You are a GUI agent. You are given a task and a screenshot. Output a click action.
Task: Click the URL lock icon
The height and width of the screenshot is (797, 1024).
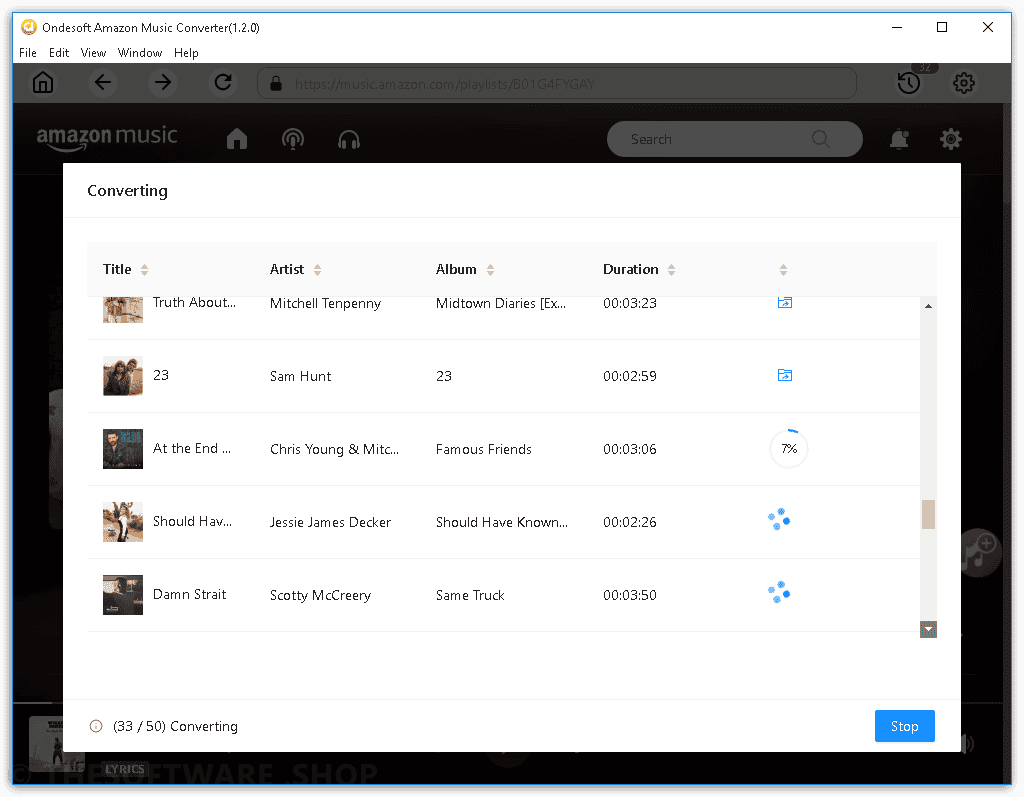click(276, 84)
